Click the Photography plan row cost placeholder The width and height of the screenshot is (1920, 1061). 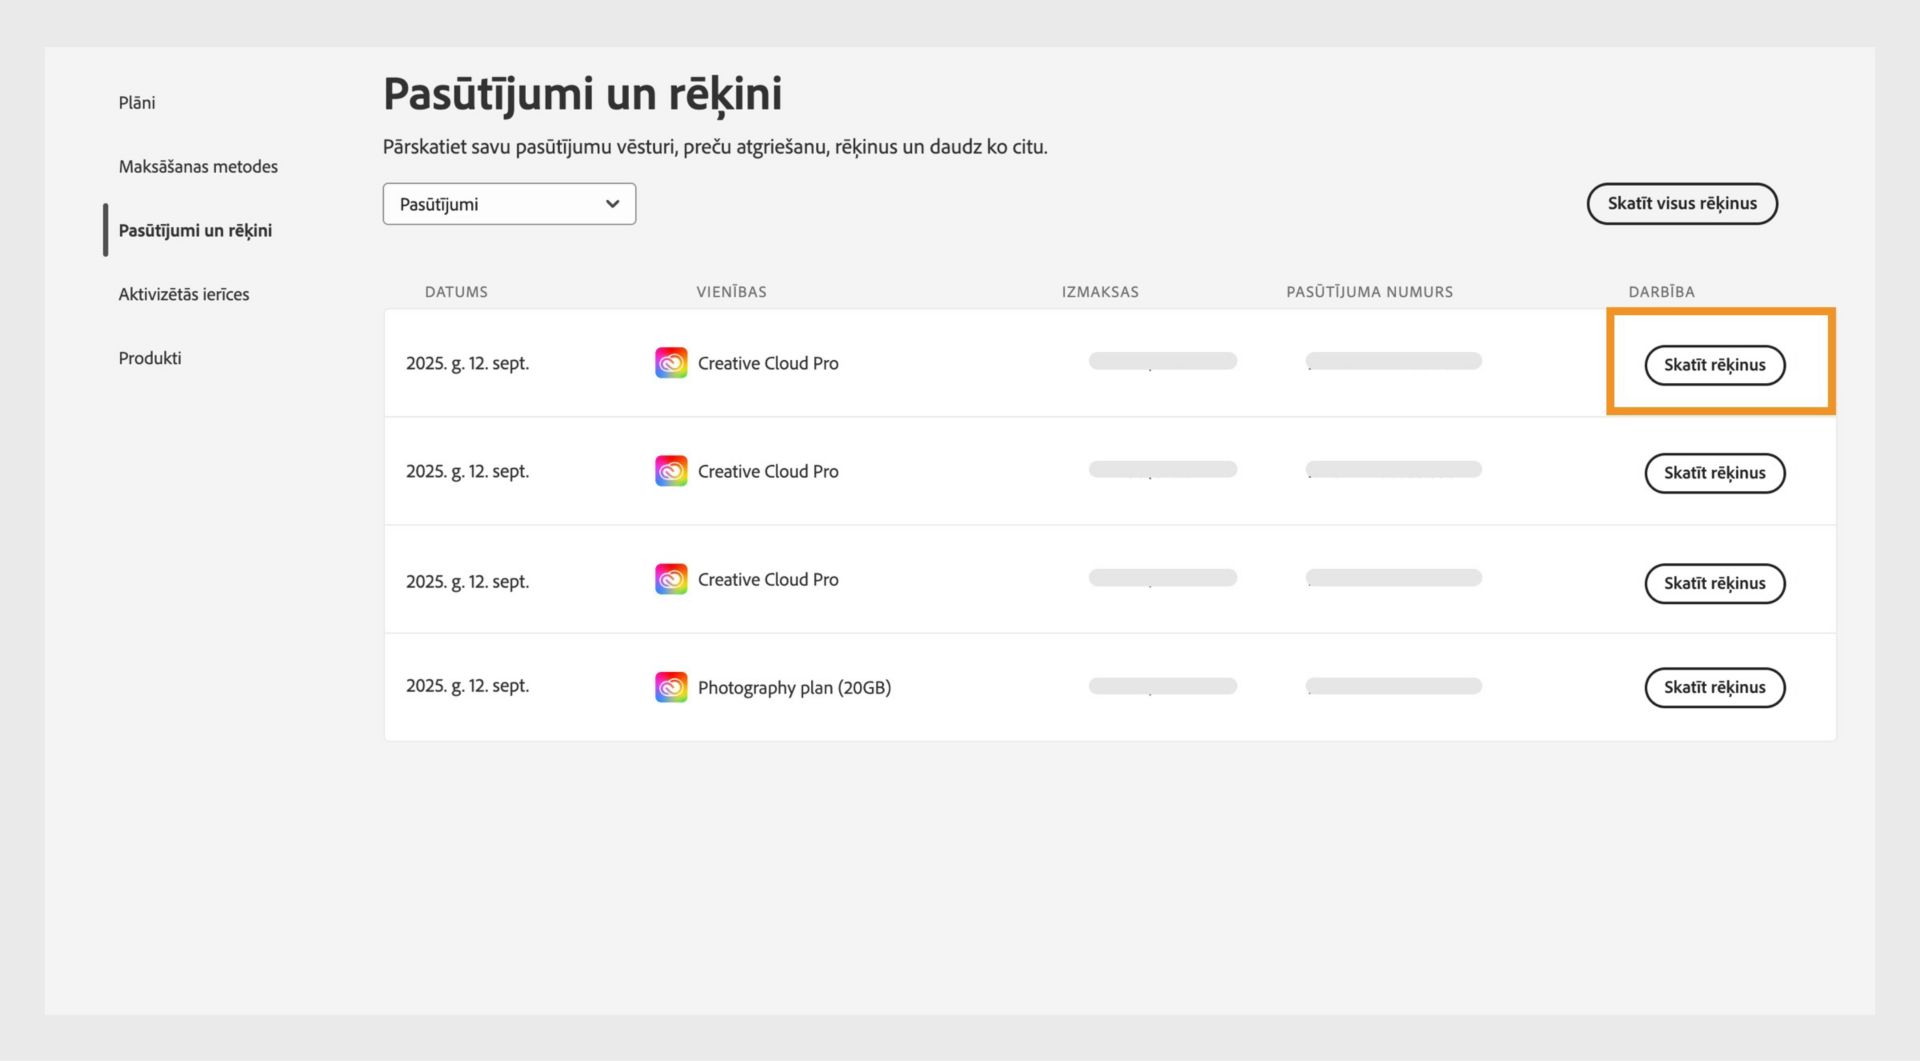coord(1162,686)
